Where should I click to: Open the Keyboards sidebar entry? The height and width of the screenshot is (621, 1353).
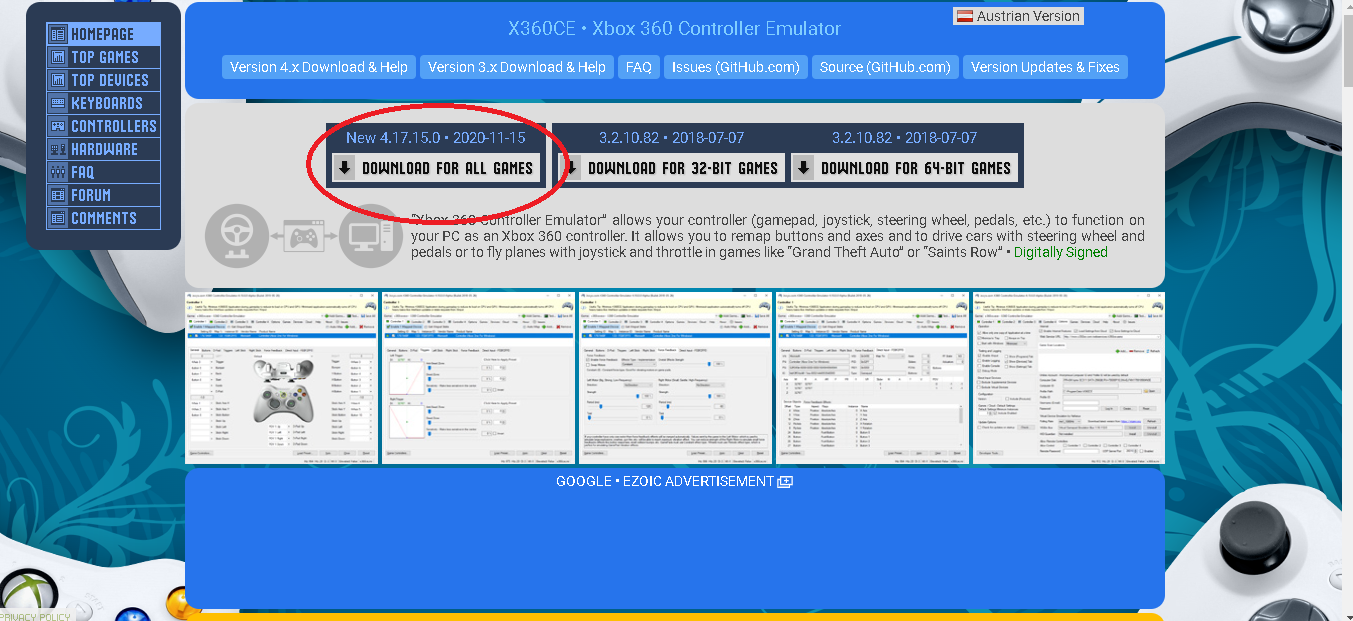tap(103, 103)
